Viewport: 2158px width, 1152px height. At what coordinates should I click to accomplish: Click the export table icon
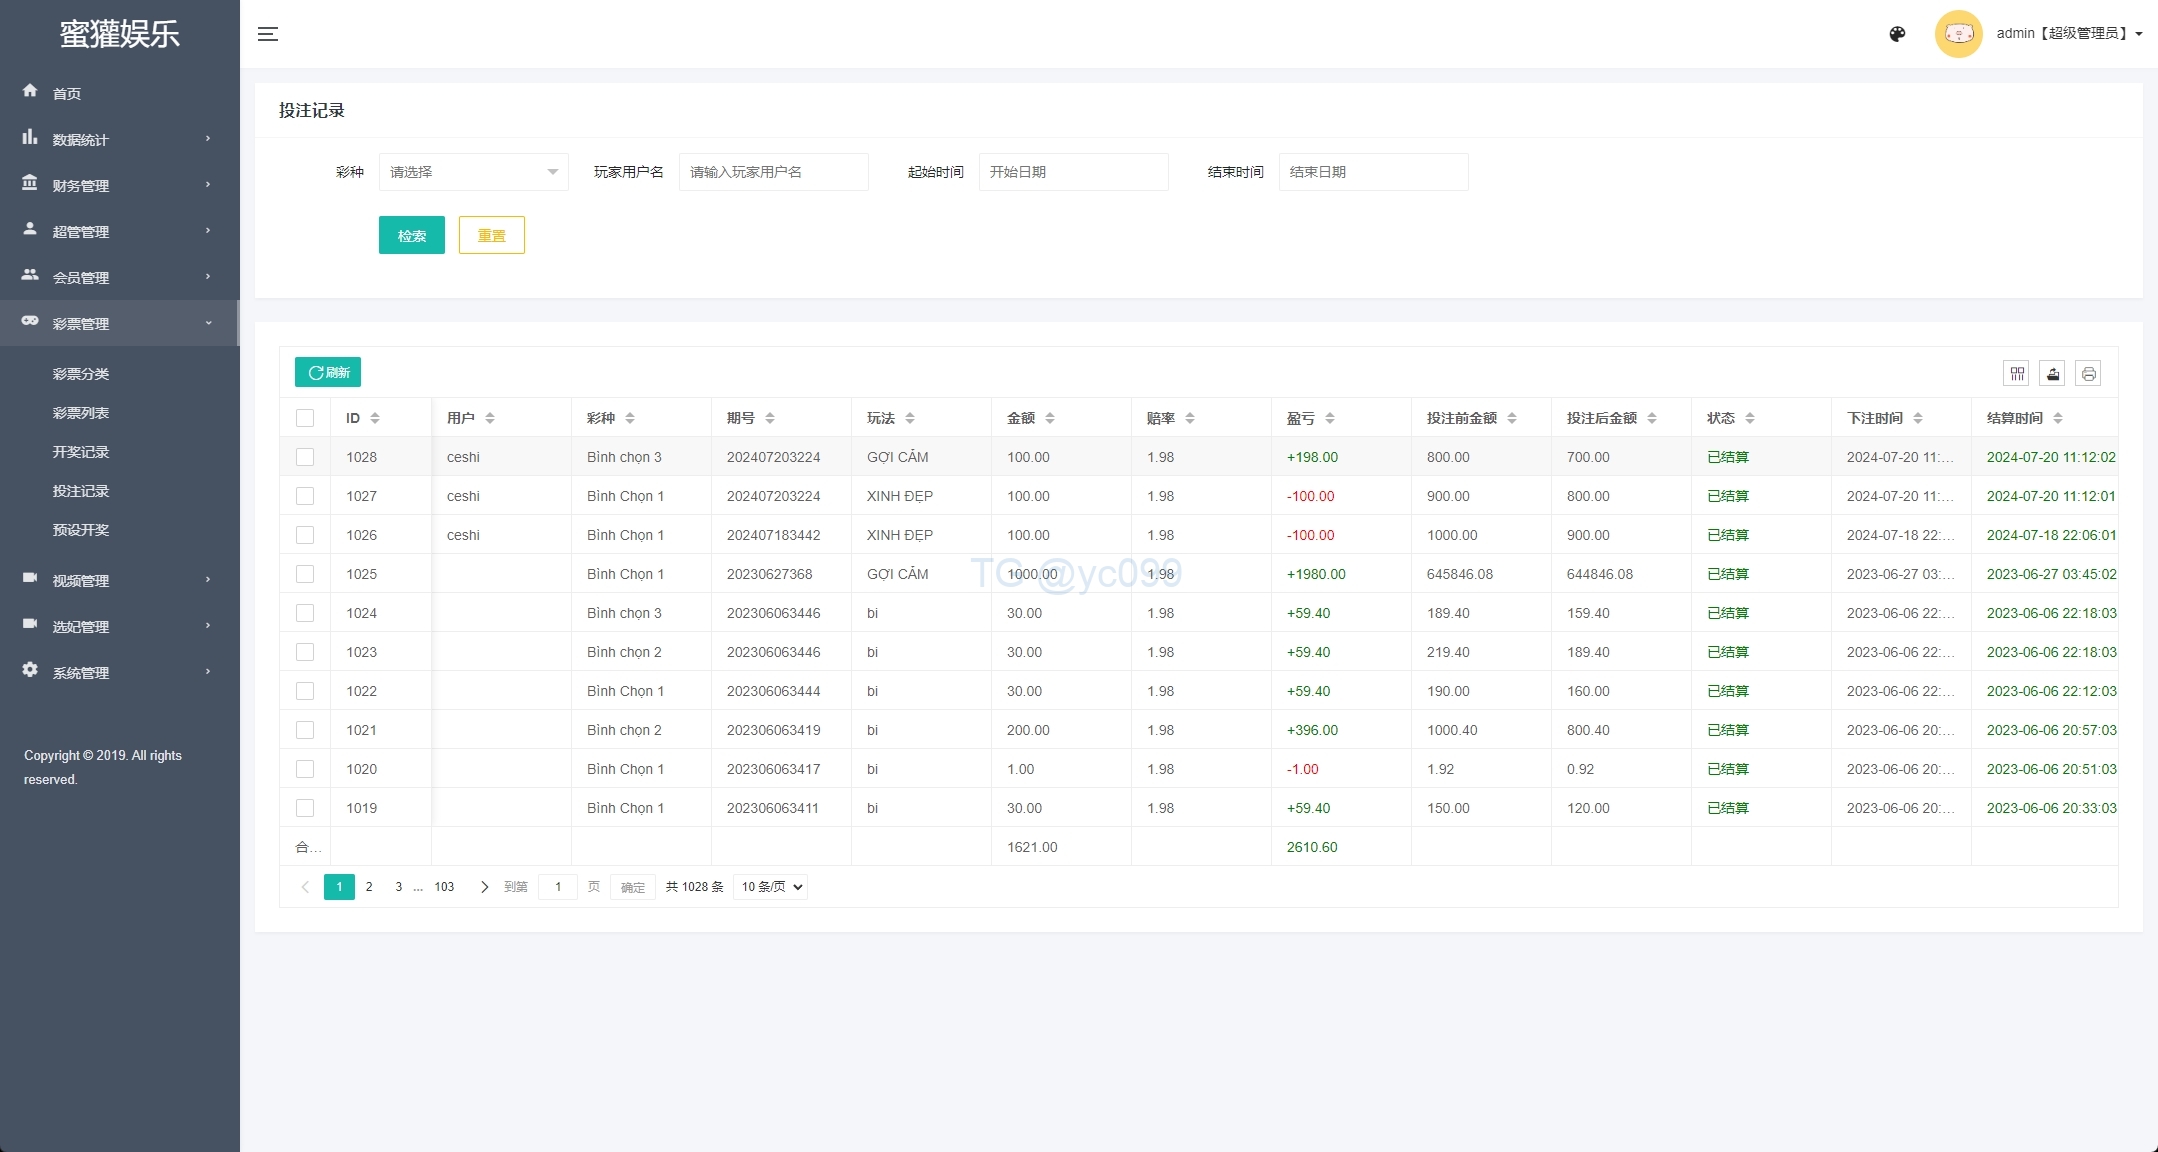pos(2052,374)
